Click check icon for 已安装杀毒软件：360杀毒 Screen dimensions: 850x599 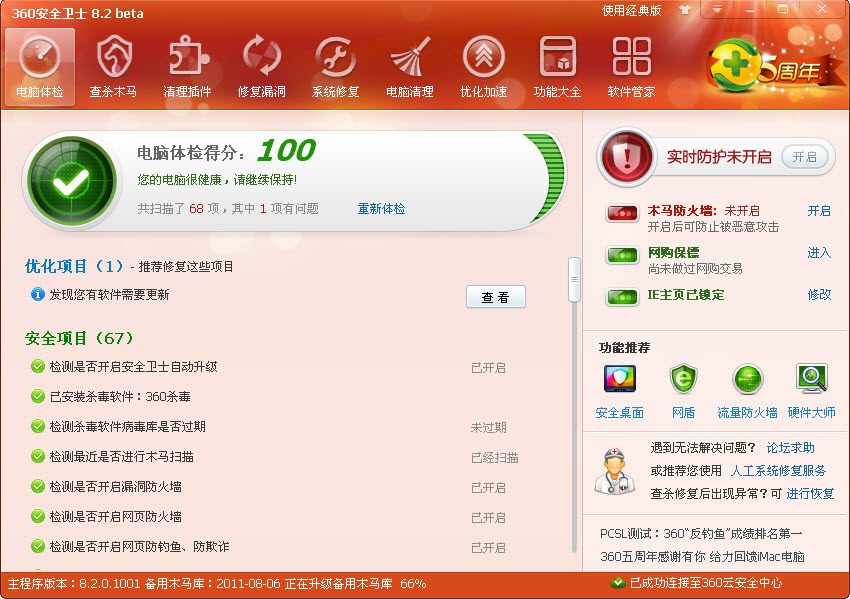(x=37, y=396)
